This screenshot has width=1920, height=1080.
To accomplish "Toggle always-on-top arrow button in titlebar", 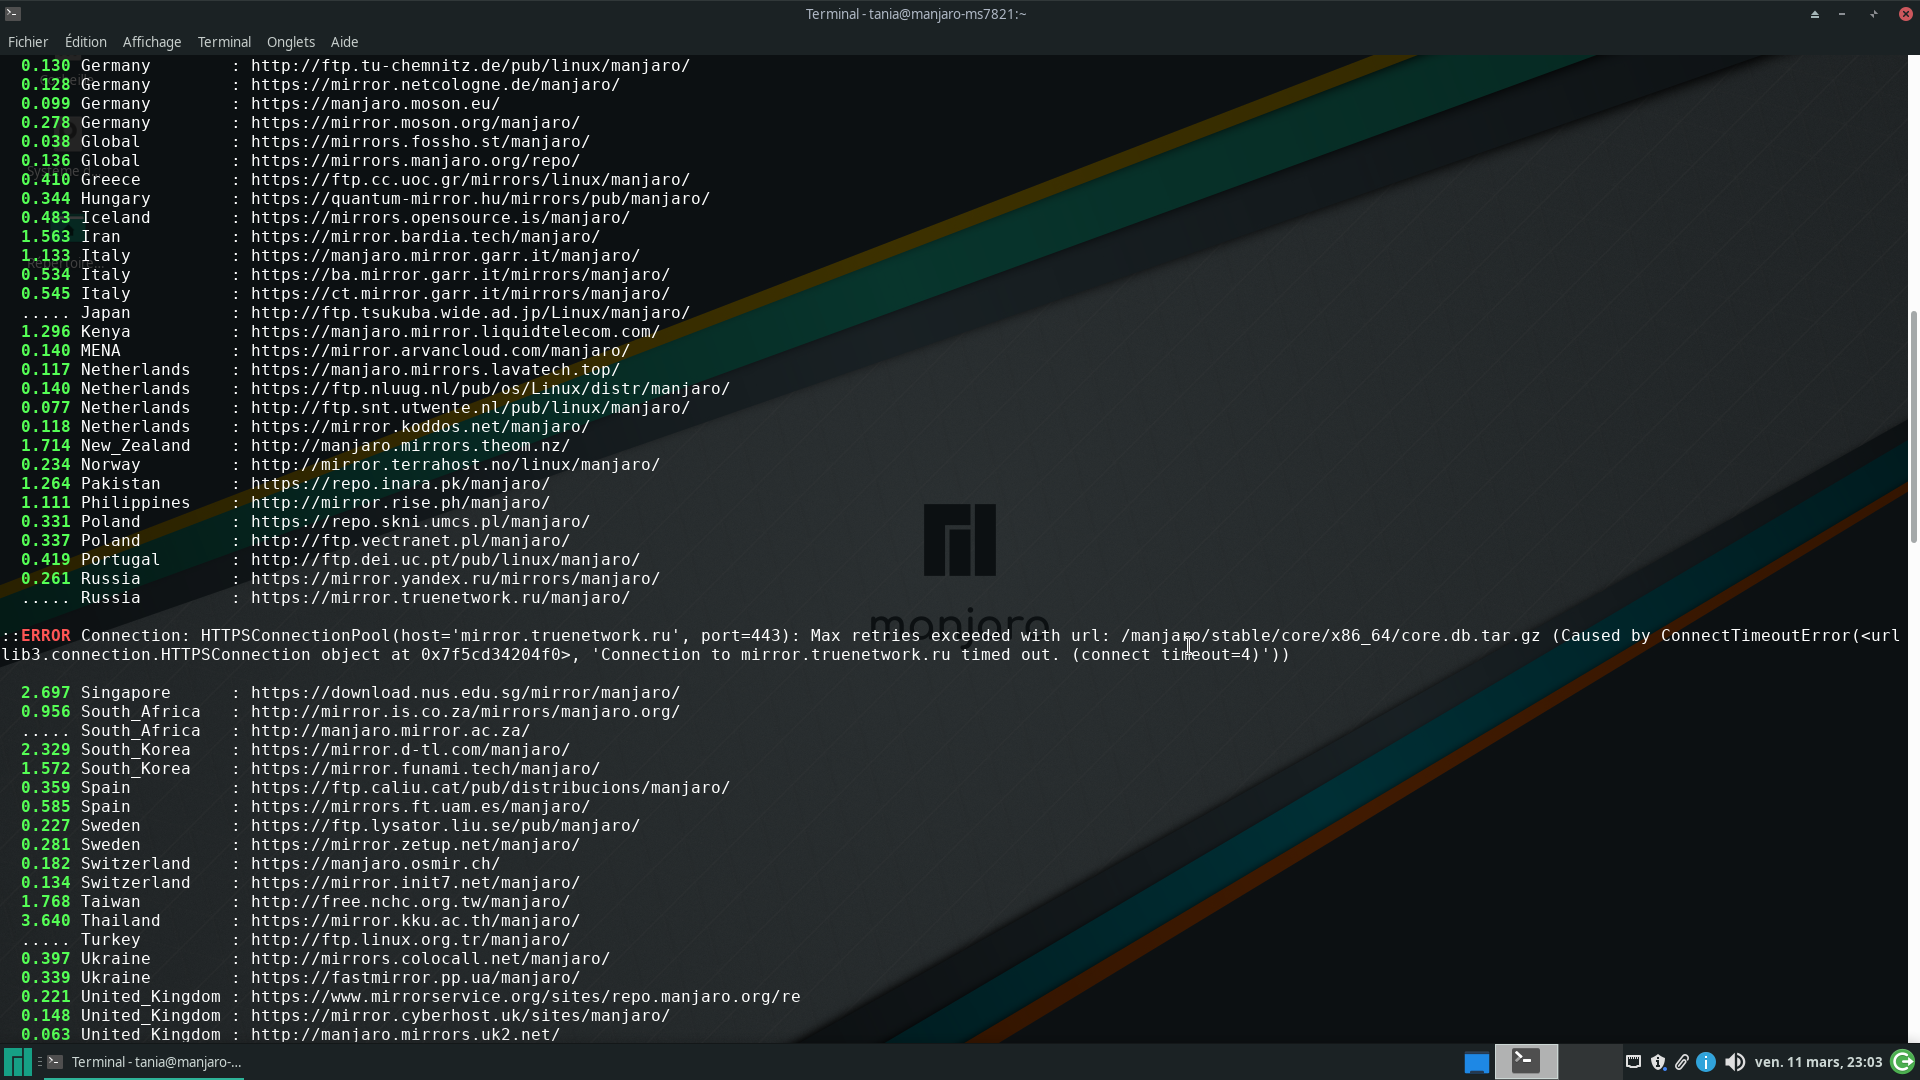I will 1814,14.
